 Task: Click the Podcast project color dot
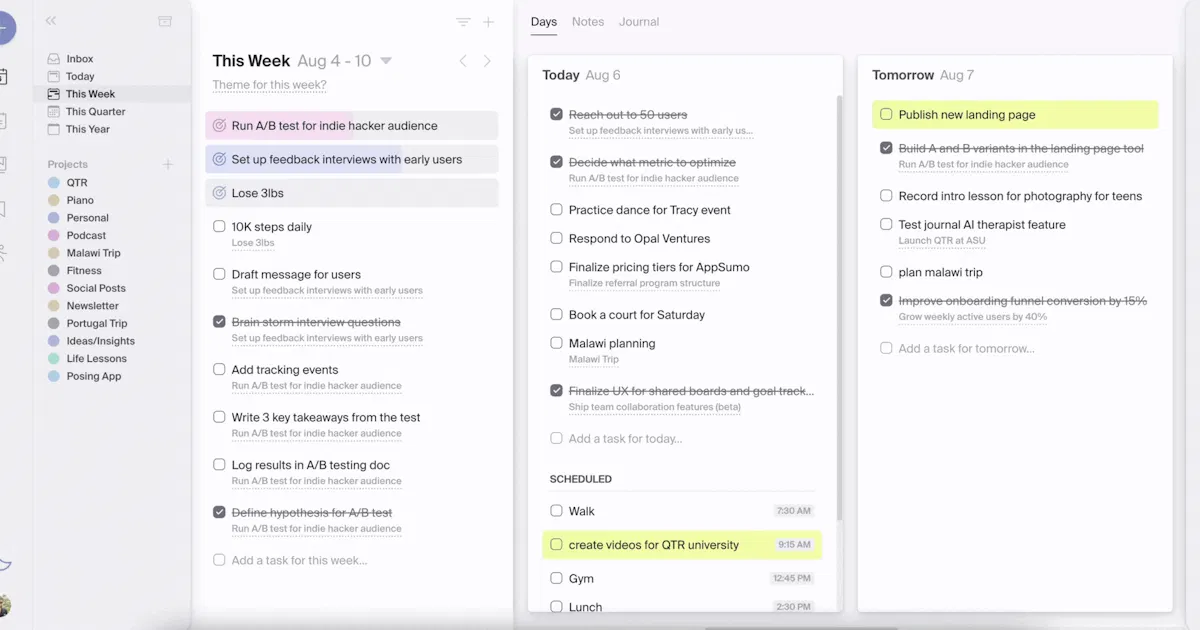[x=54, y=235]
